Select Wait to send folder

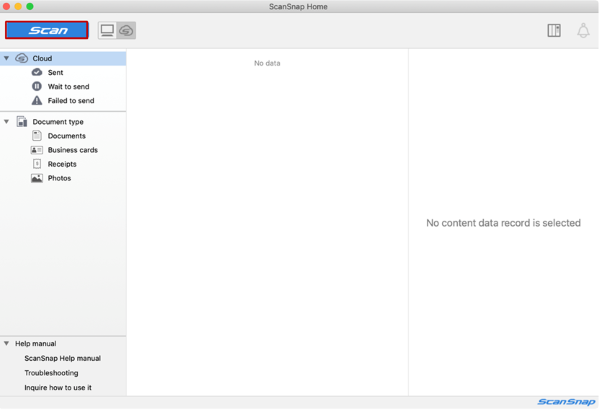point(68,87)
